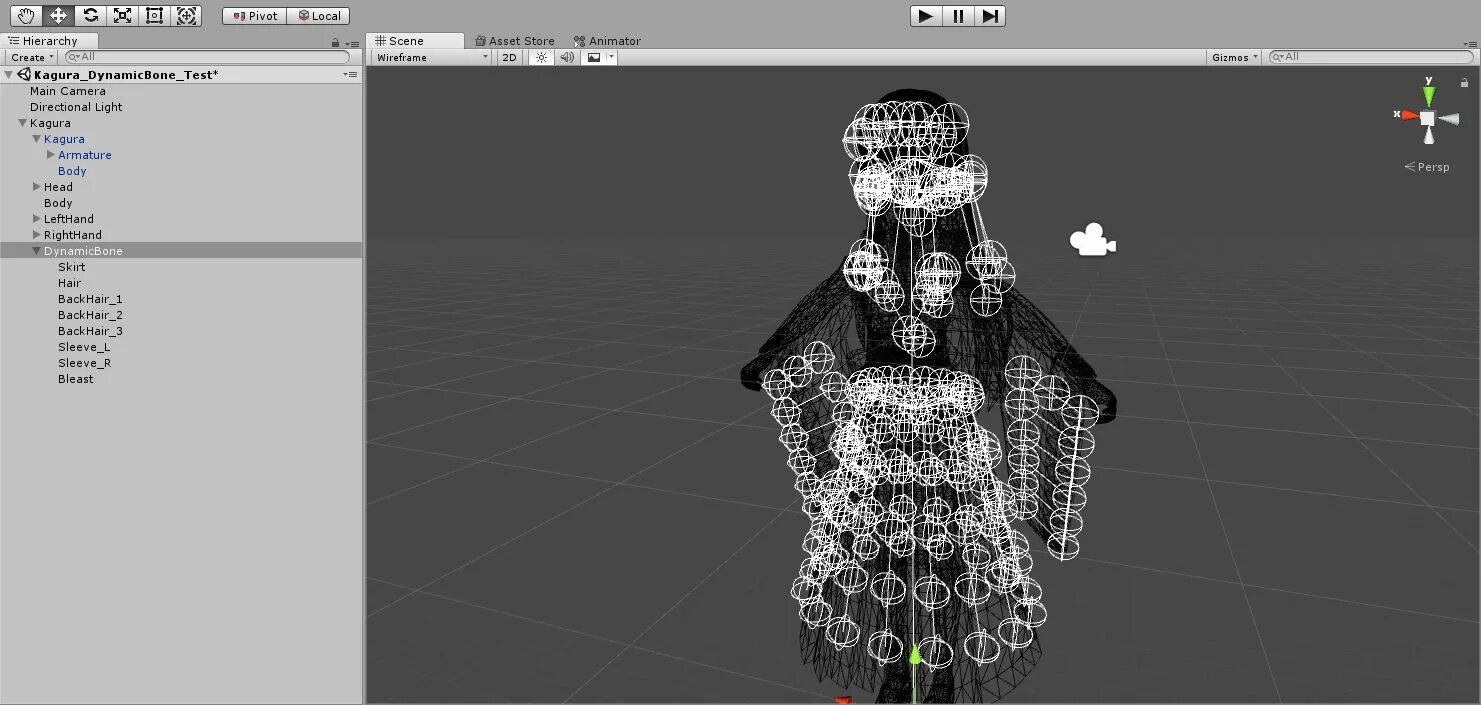Select Main Camera in Hierarchy
The height and width of the screenshot is (705, 1481).
click(x=68, y=91)
